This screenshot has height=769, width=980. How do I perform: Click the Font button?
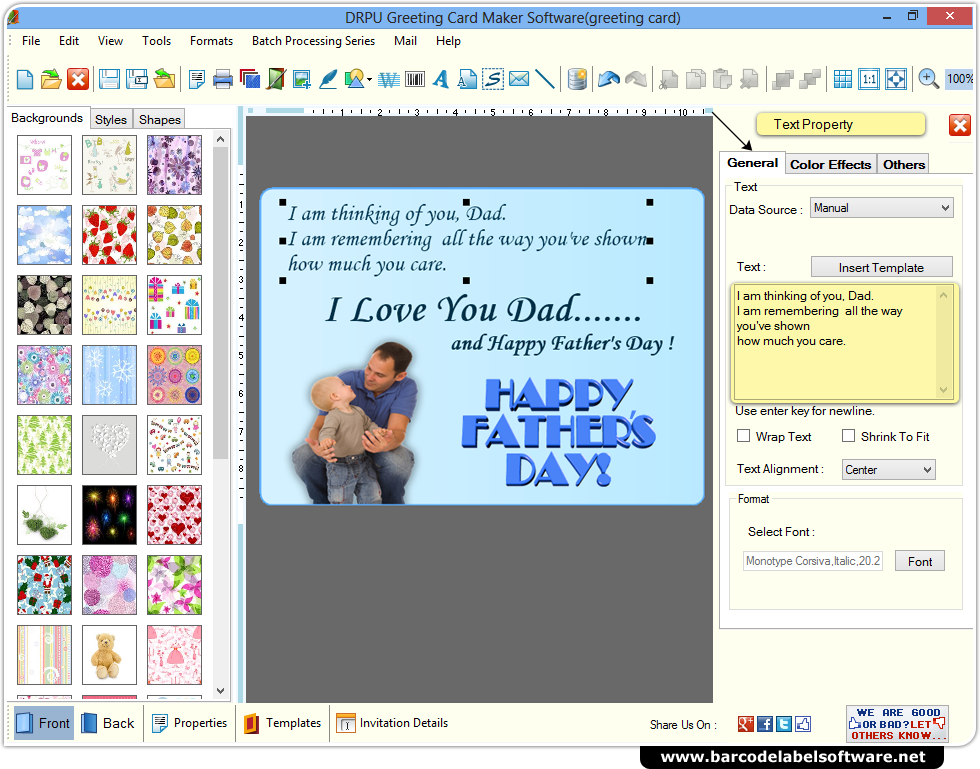coord(919,561)
